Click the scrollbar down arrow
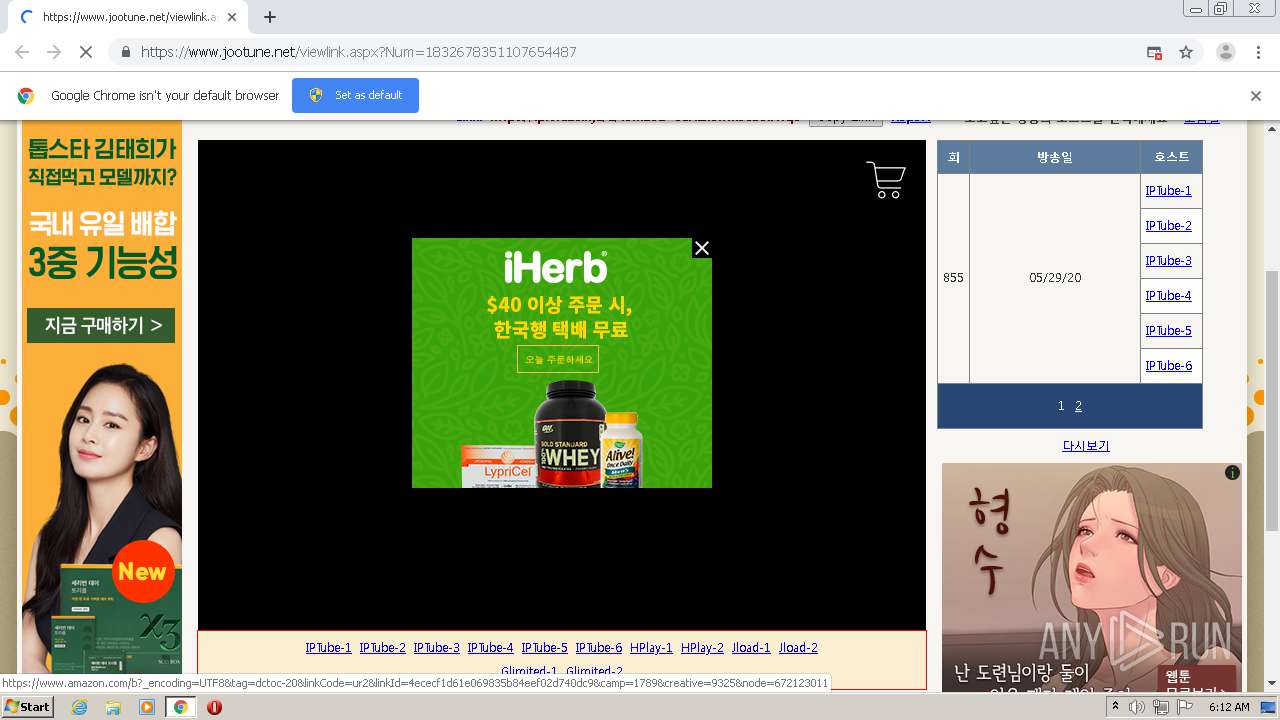This screenshot has width=1280, height=720. click(1272, 685)
